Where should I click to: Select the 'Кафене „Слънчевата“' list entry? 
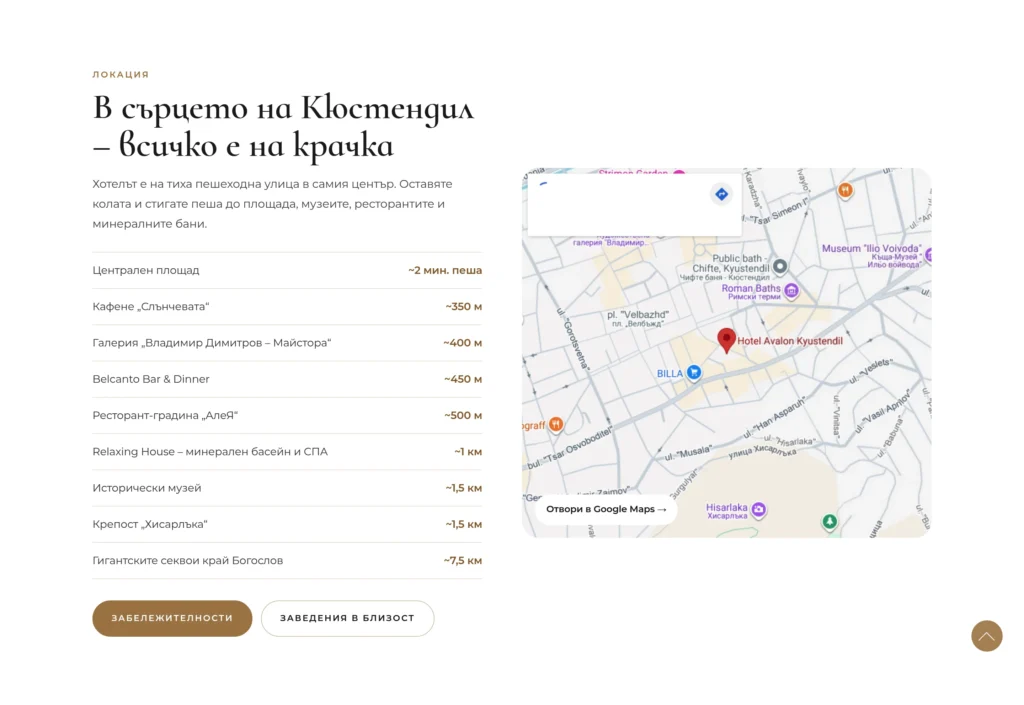[287, 307]
